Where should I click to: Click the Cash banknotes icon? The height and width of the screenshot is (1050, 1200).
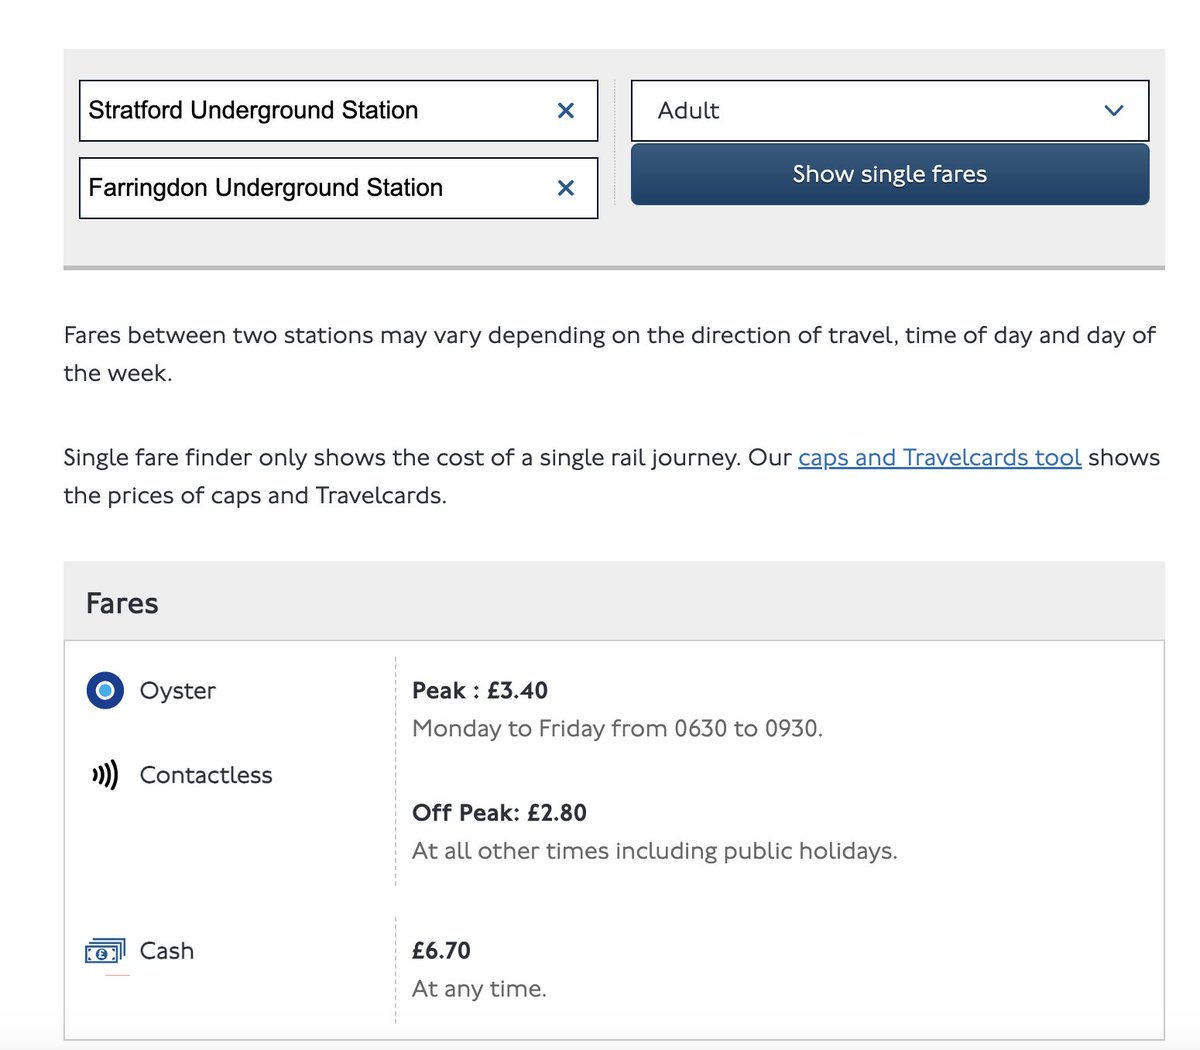point(105,951)
